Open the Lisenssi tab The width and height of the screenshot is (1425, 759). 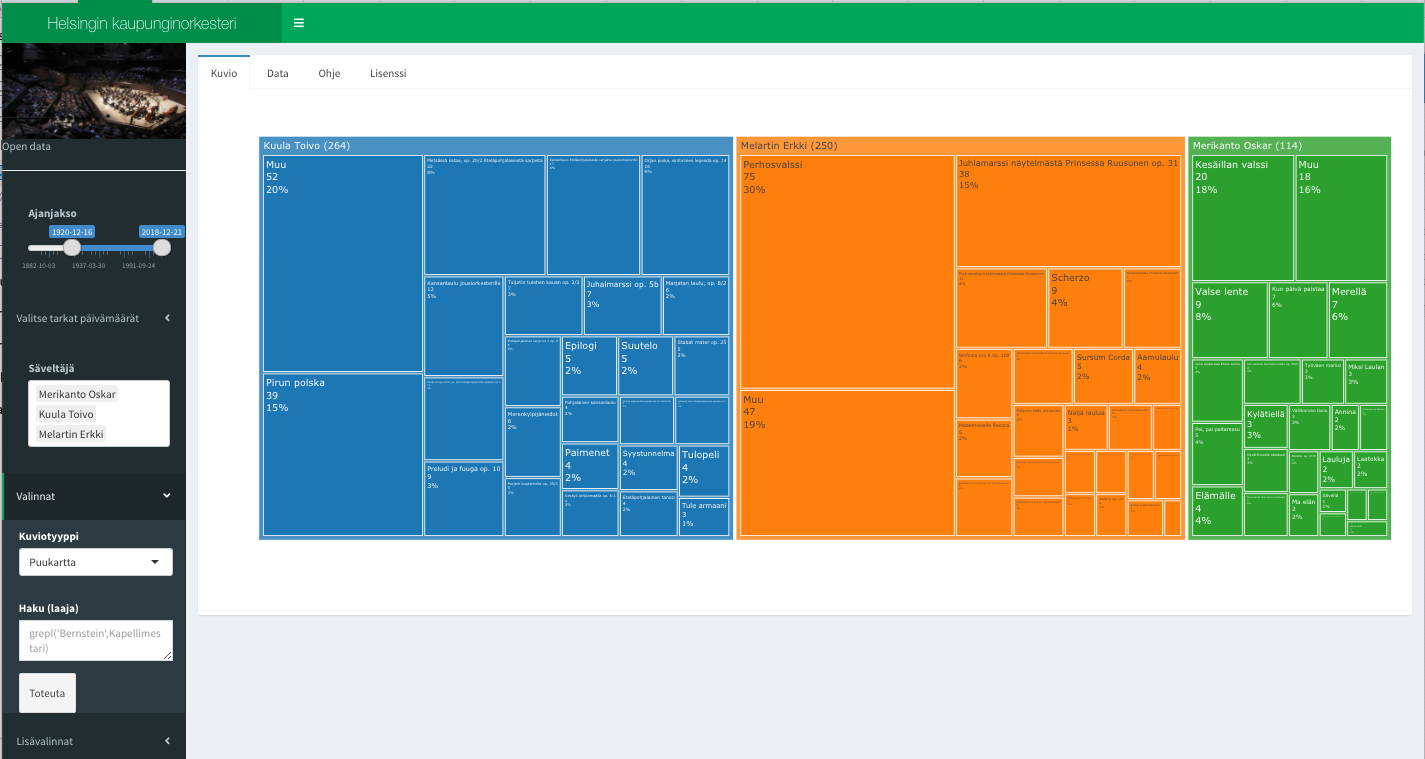[x=388, y=74]
